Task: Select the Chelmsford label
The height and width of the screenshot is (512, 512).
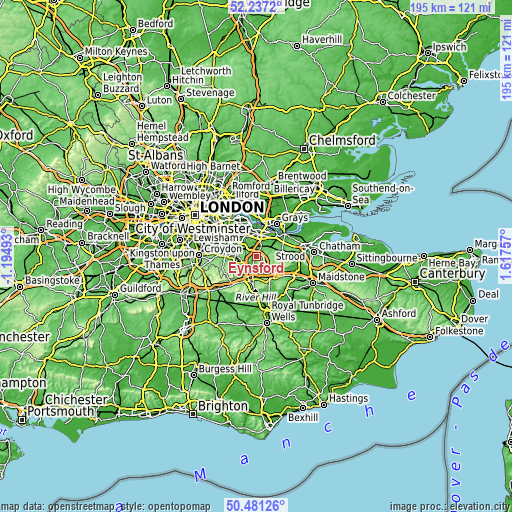Action: coord(342,140)
